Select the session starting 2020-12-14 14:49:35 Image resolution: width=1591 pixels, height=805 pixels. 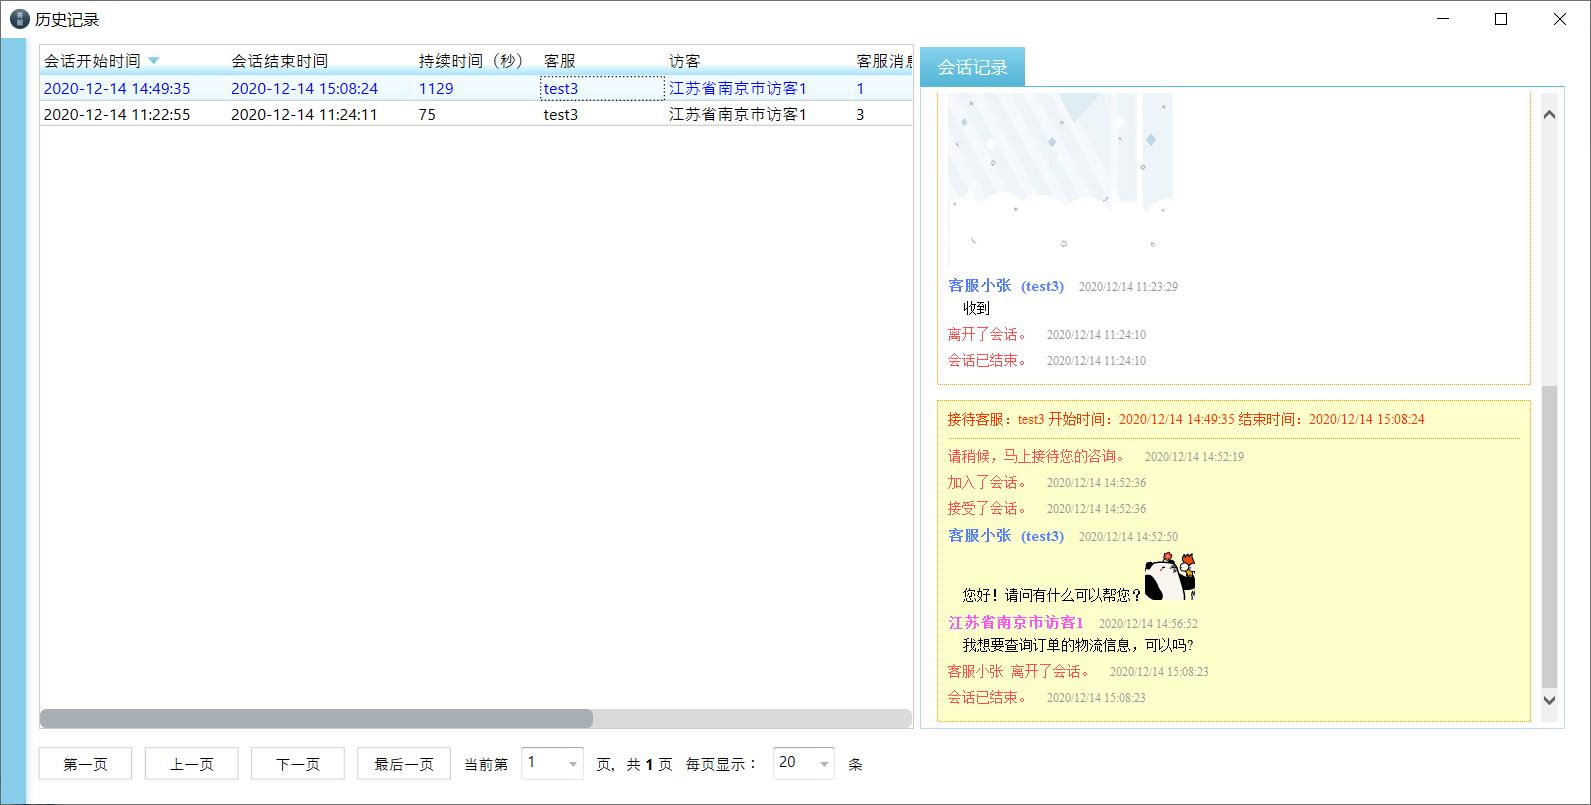click(x=476, y=88)
